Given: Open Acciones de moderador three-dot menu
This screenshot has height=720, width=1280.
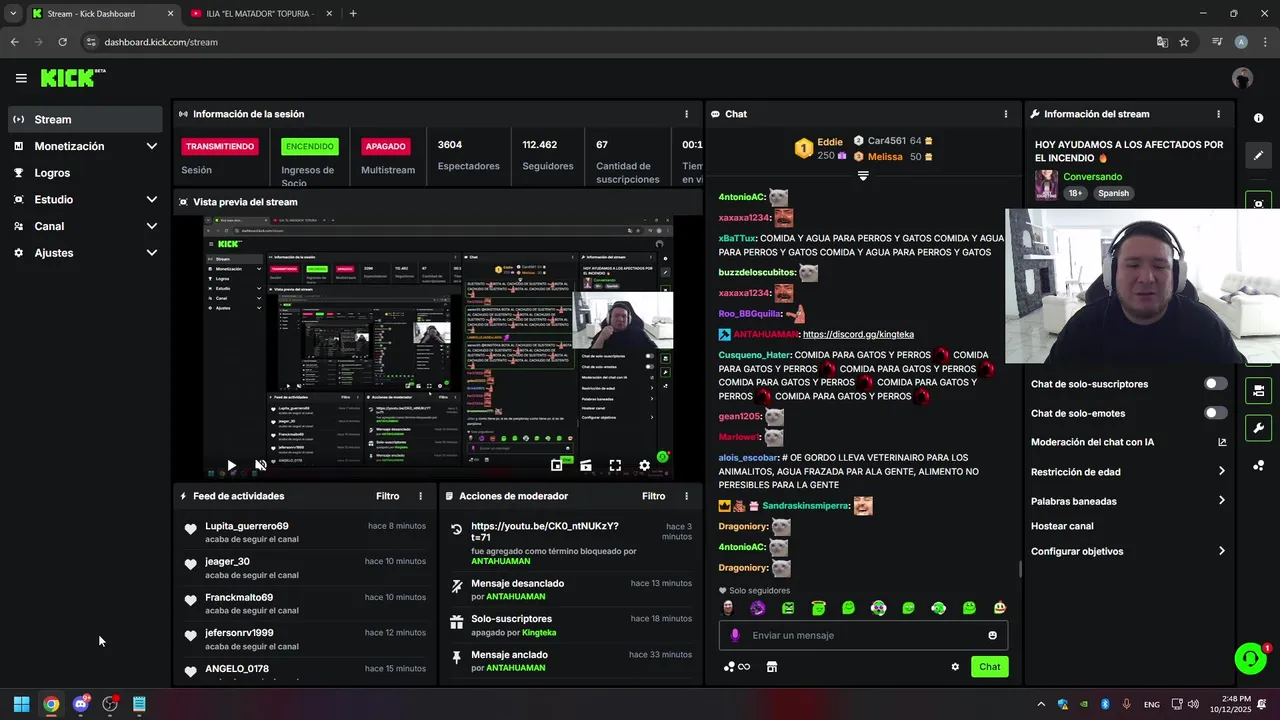Looking at the screenshot, I should 686,496.
